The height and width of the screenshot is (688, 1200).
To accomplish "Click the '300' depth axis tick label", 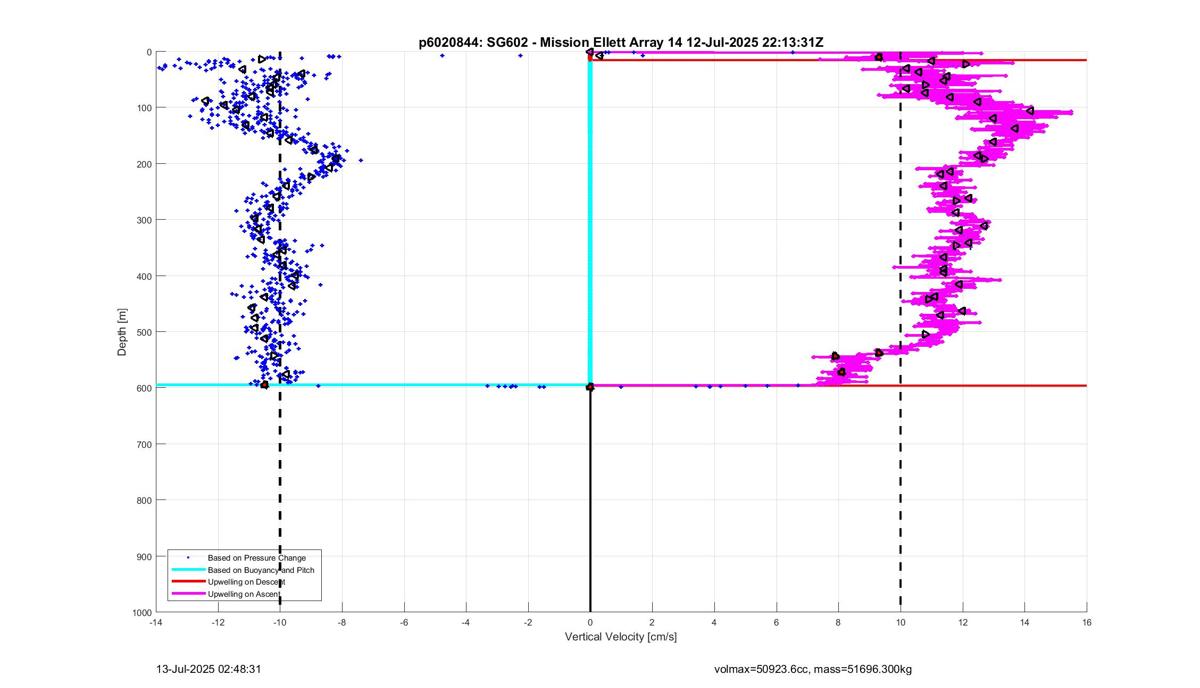I will pos(143,220).
